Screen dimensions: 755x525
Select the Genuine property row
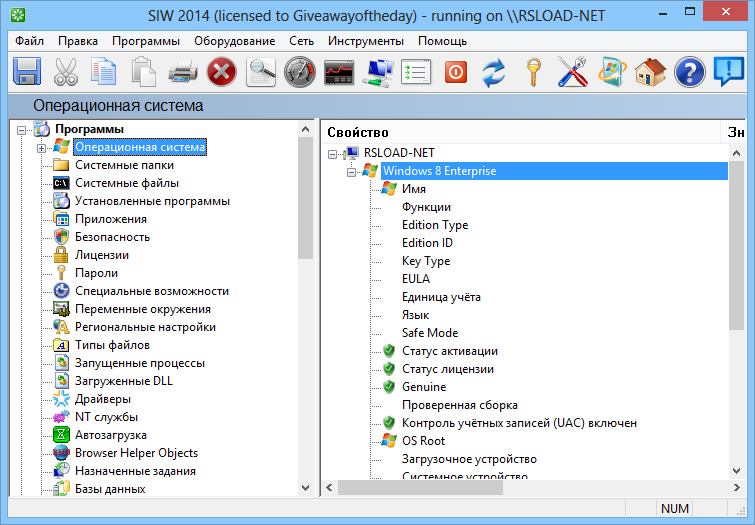424,387
